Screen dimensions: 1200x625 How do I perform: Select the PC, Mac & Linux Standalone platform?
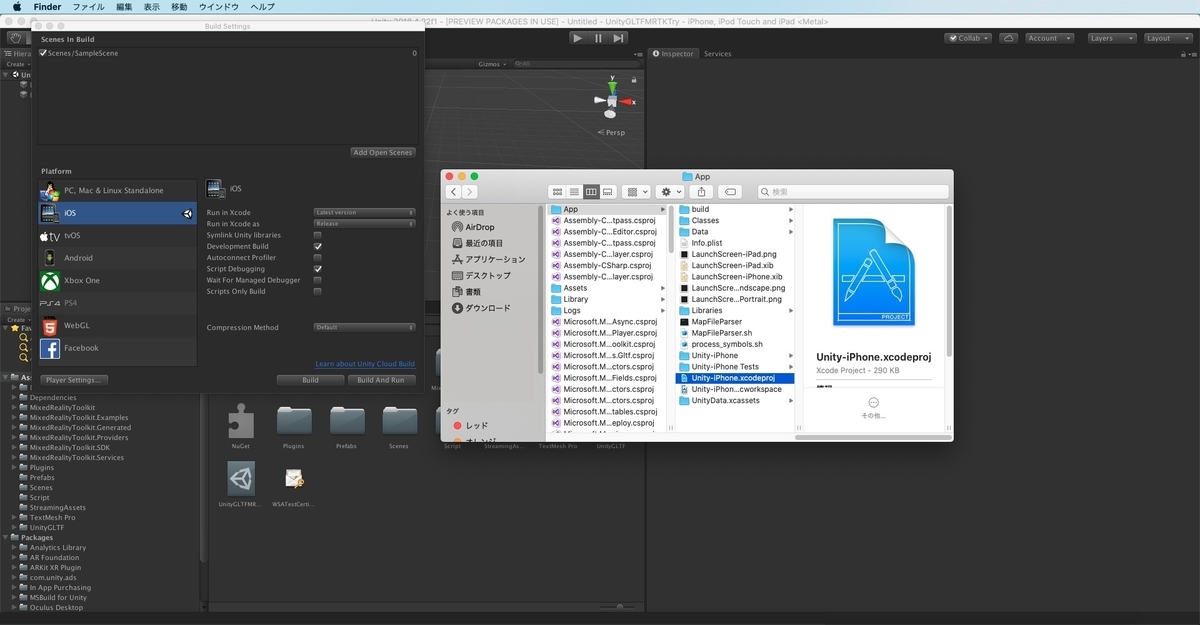(x=118, y=190)
